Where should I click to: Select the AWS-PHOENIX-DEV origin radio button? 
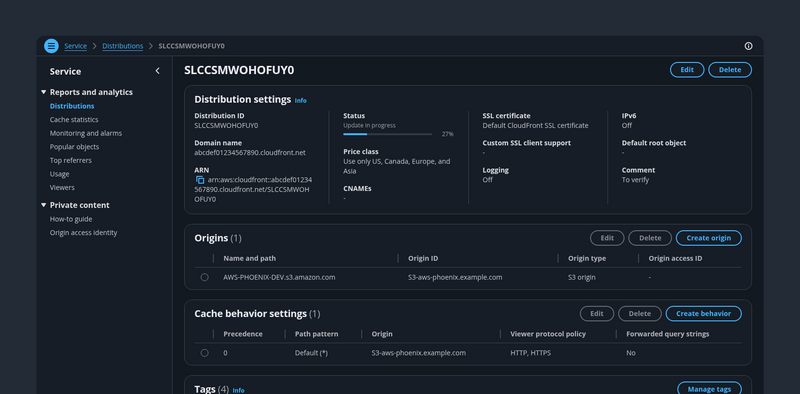[x=205, y=277]
